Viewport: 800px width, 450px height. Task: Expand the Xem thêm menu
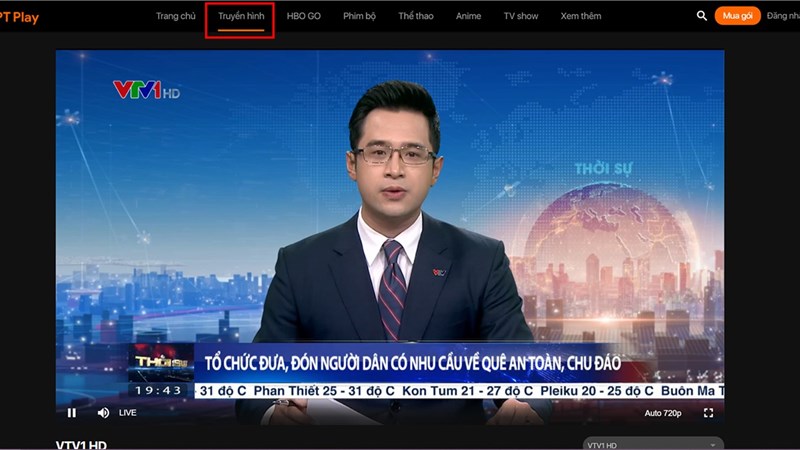click(x=581, y=16)
